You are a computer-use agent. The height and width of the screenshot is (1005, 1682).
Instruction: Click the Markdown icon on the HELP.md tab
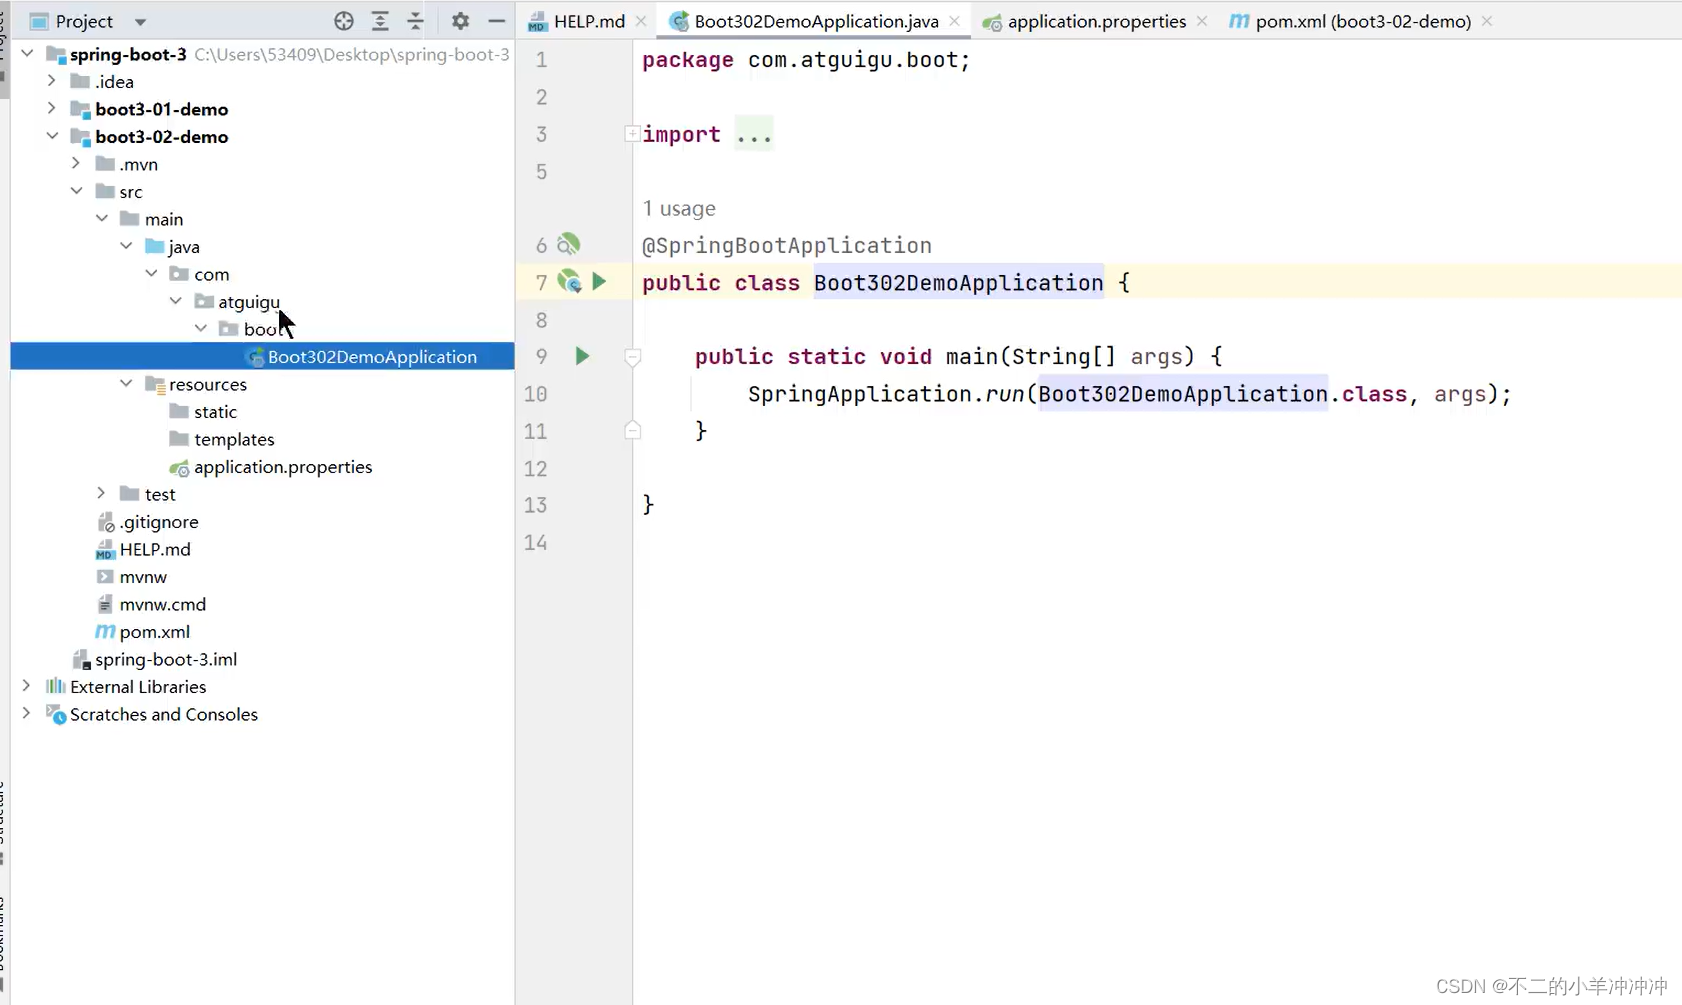tap(536, 20)
